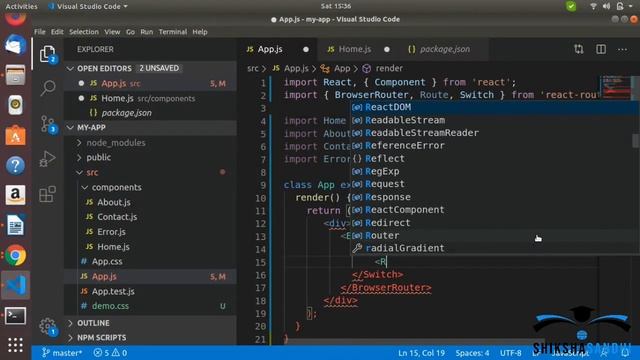Screen dimensions: 640x360
Task: Open the Selection menu
Action: (x=84, y=32)
